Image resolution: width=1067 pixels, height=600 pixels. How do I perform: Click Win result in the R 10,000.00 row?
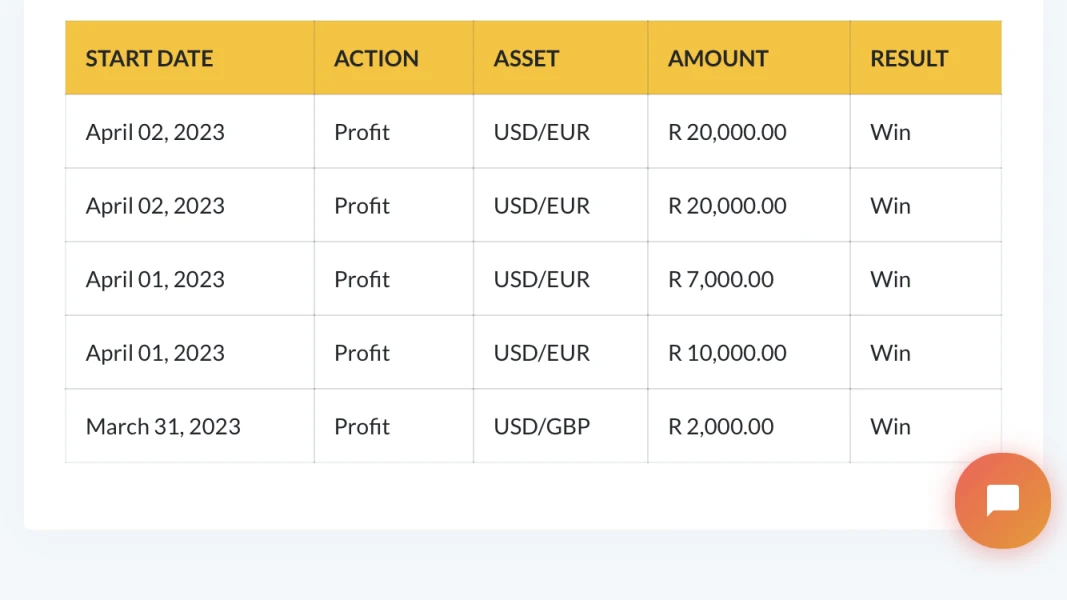[890, 353]
